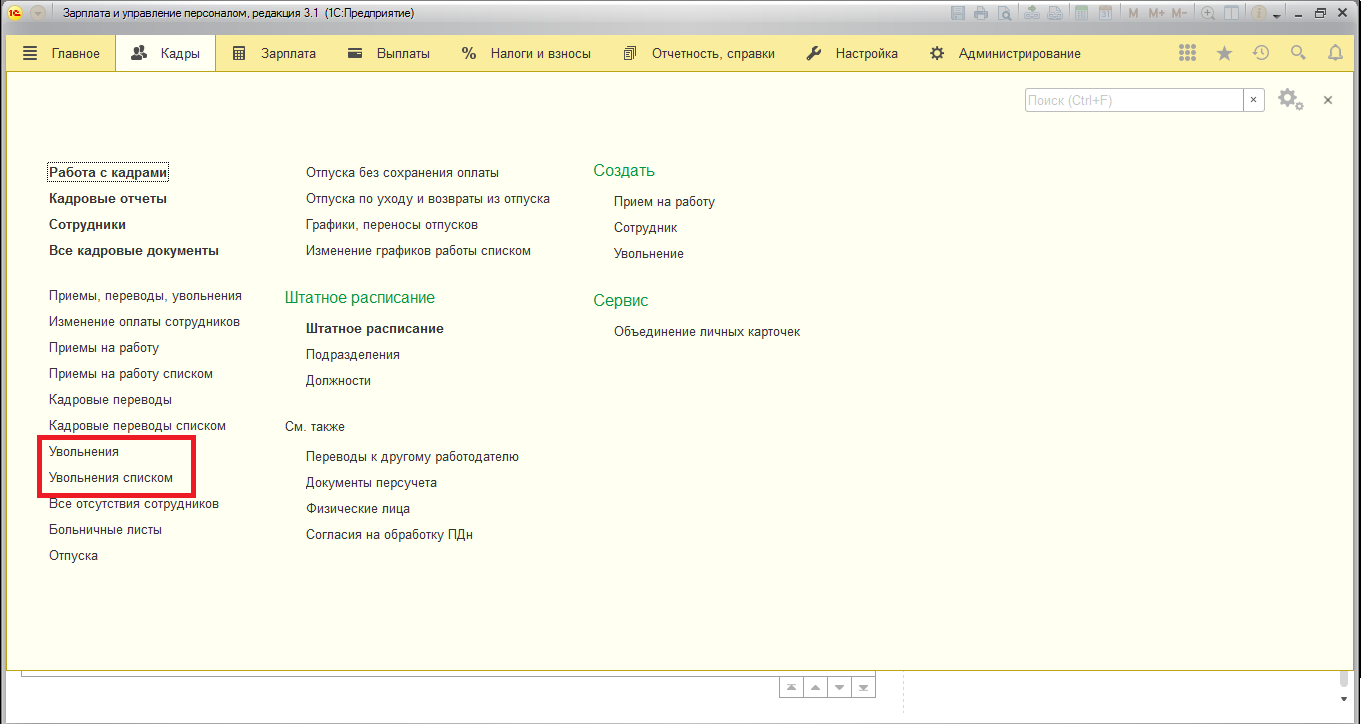
Task: Open Увольнения списком
Action: pos(111,477)
